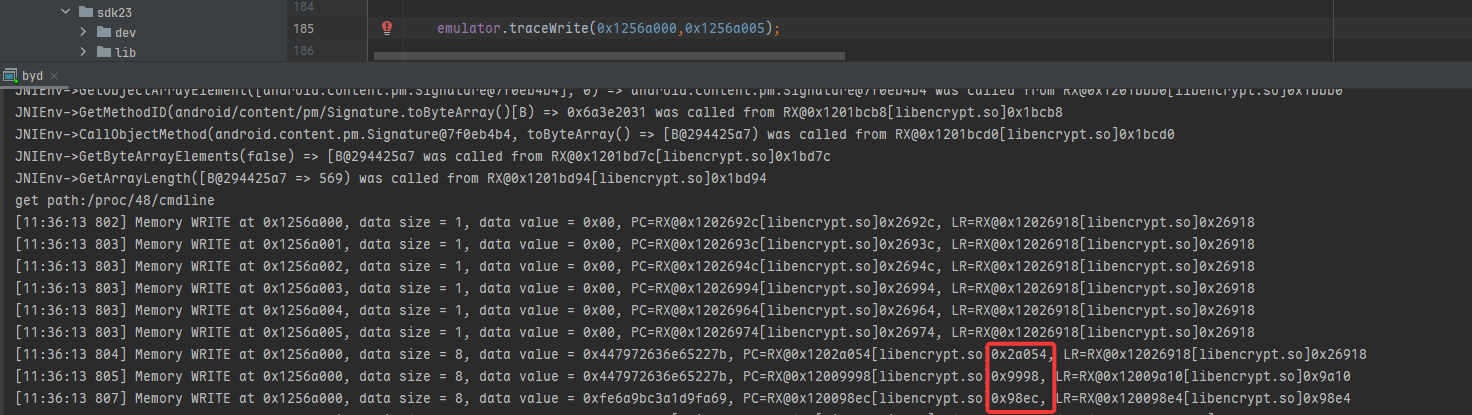Click the lib folder icon
Screen dimensions: 1472x415
[104, 52]
